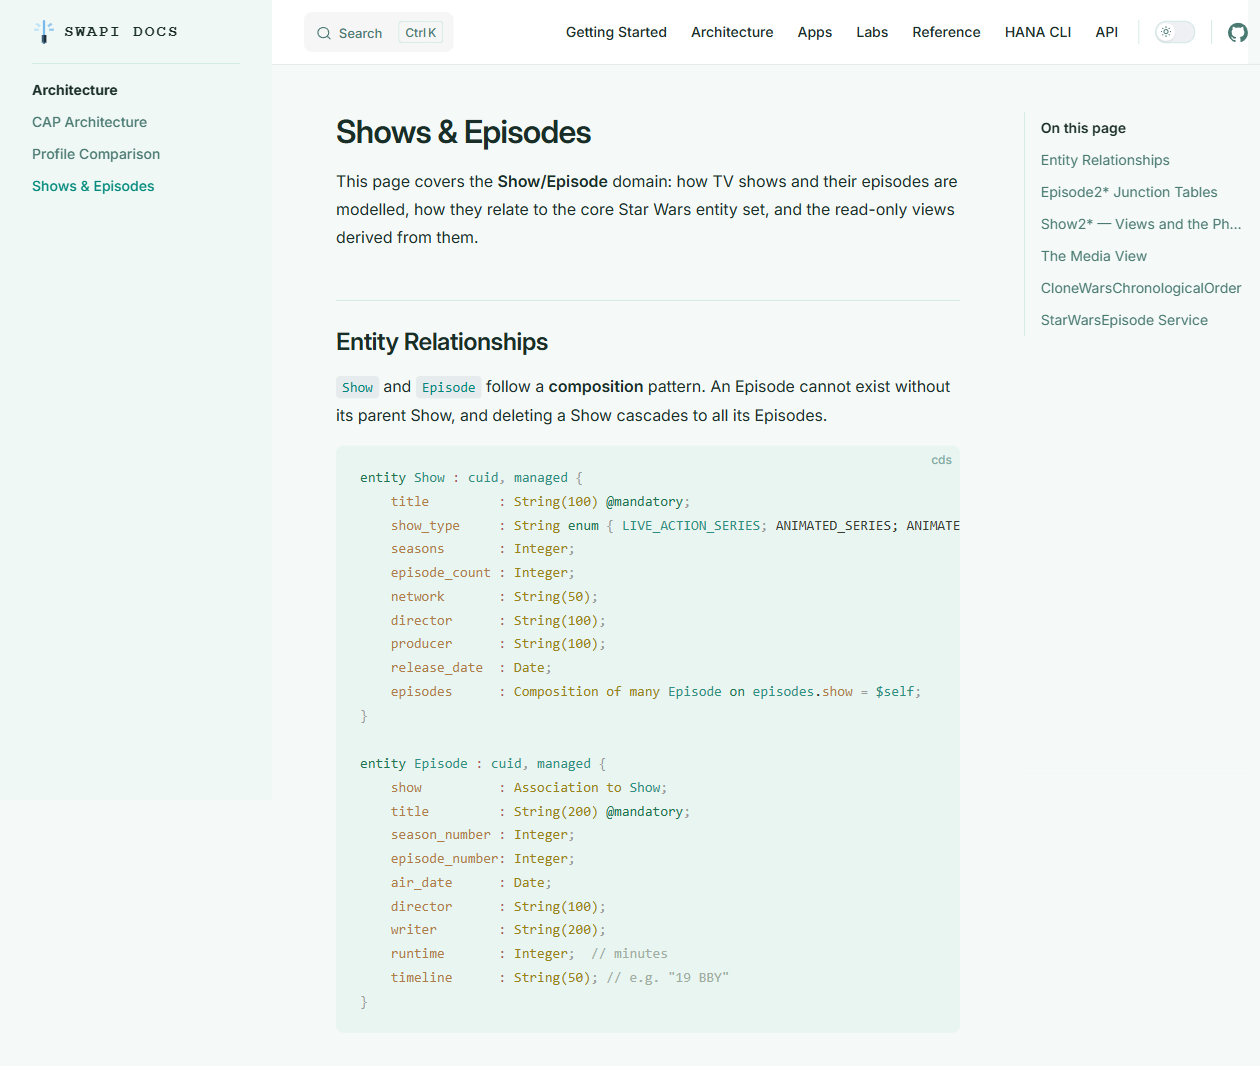Select CAP Architecture in the sidebar
The width and height of the screenshot is (1260, 1066).
[x=89, y=122]
